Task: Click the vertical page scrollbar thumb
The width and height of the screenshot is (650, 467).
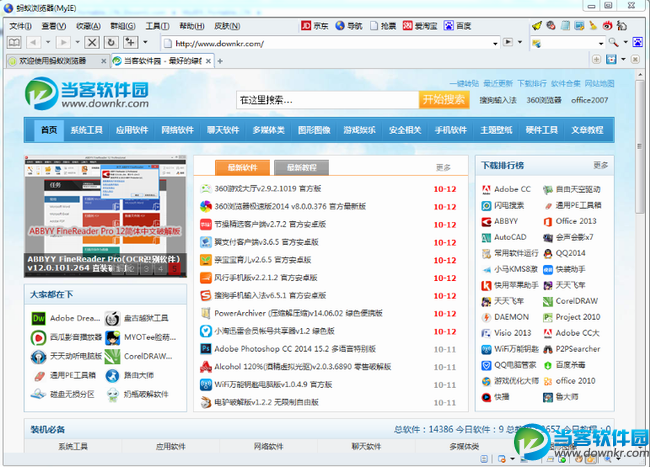Action: 639,147
